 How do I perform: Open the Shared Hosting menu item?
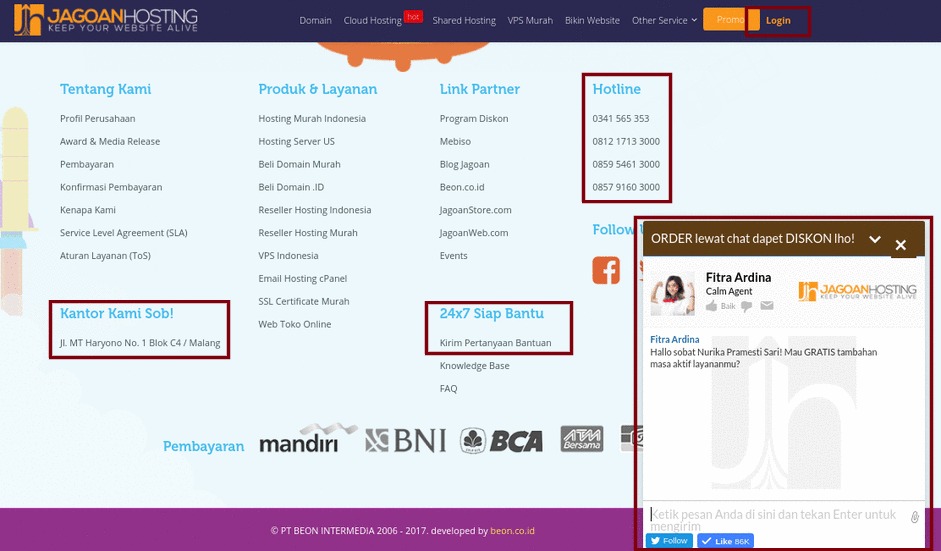tap(464, 20)
